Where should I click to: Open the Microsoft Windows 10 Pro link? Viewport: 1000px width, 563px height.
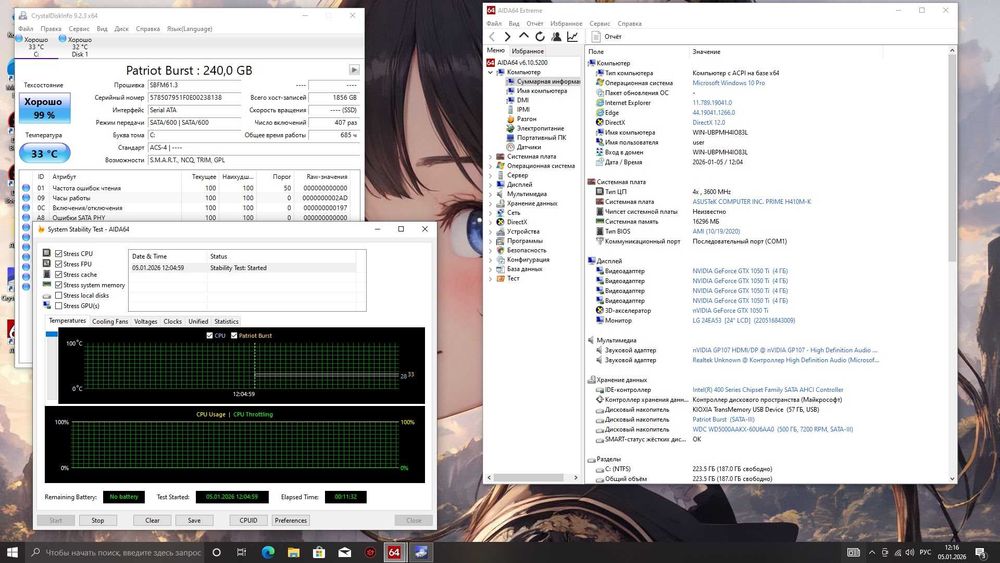(x=728, y=83)
